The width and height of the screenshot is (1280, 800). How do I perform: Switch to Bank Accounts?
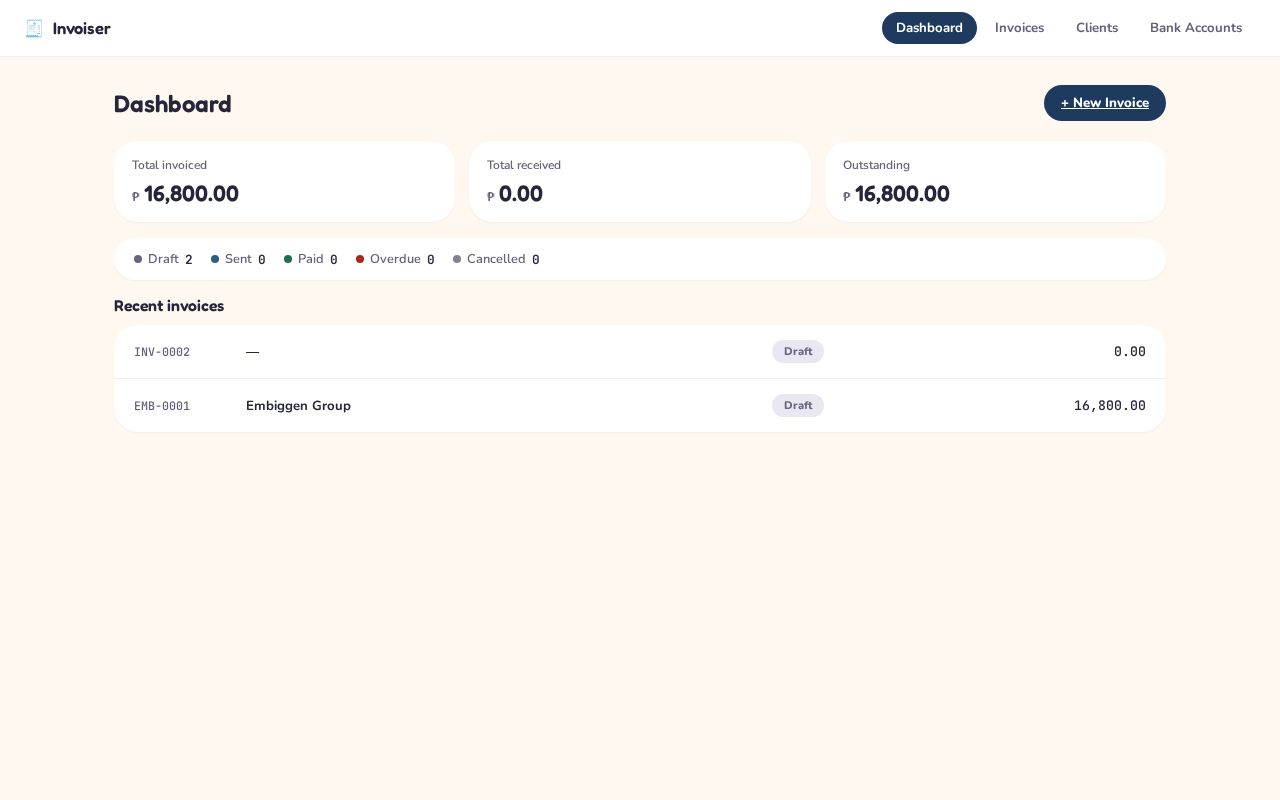coord(1196,28)
